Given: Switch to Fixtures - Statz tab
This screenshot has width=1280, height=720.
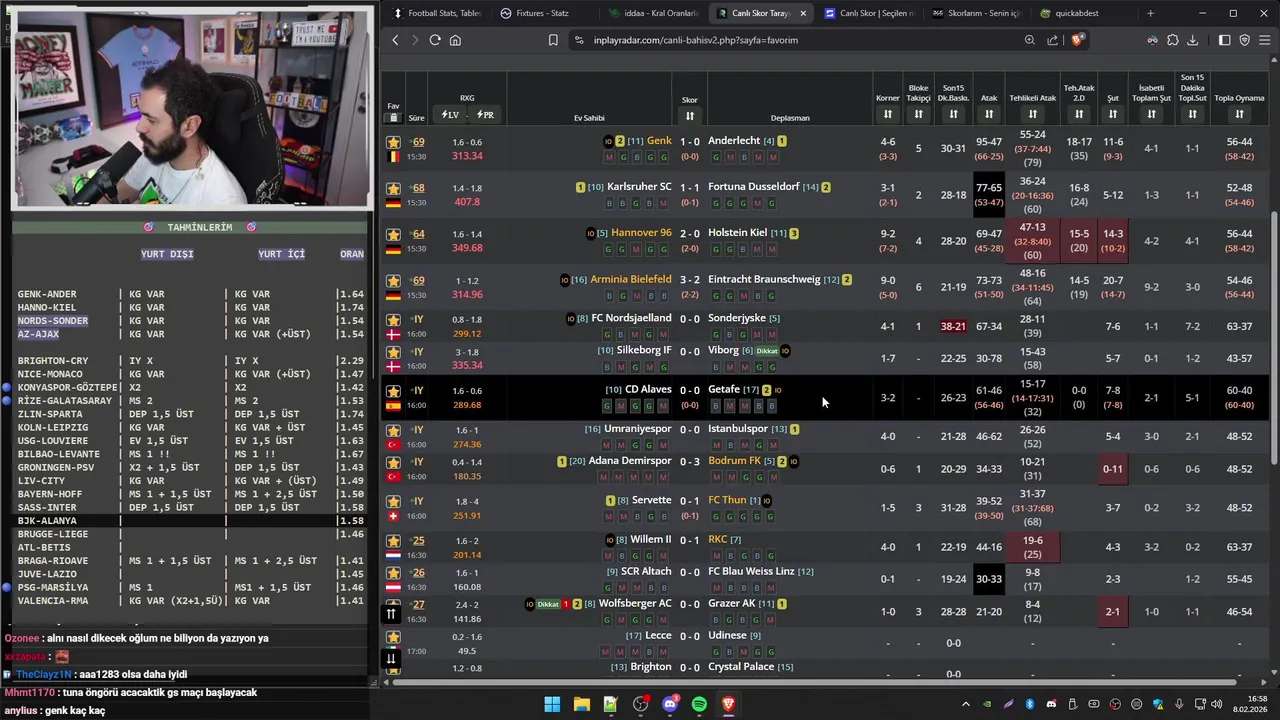Looking at the screenshot, I should pos(543,13).
